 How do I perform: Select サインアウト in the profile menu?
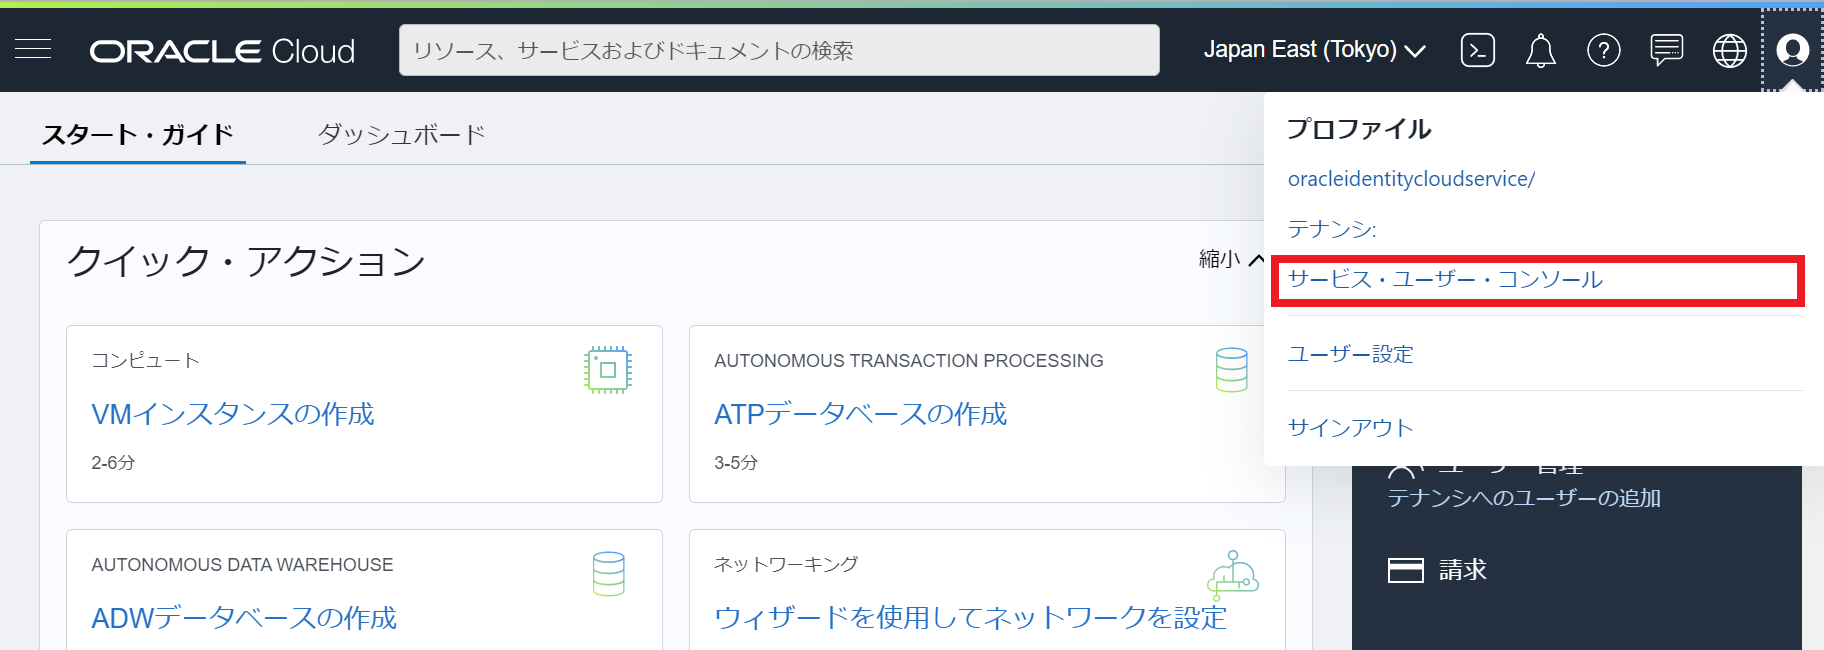[x=1351, y=428]
